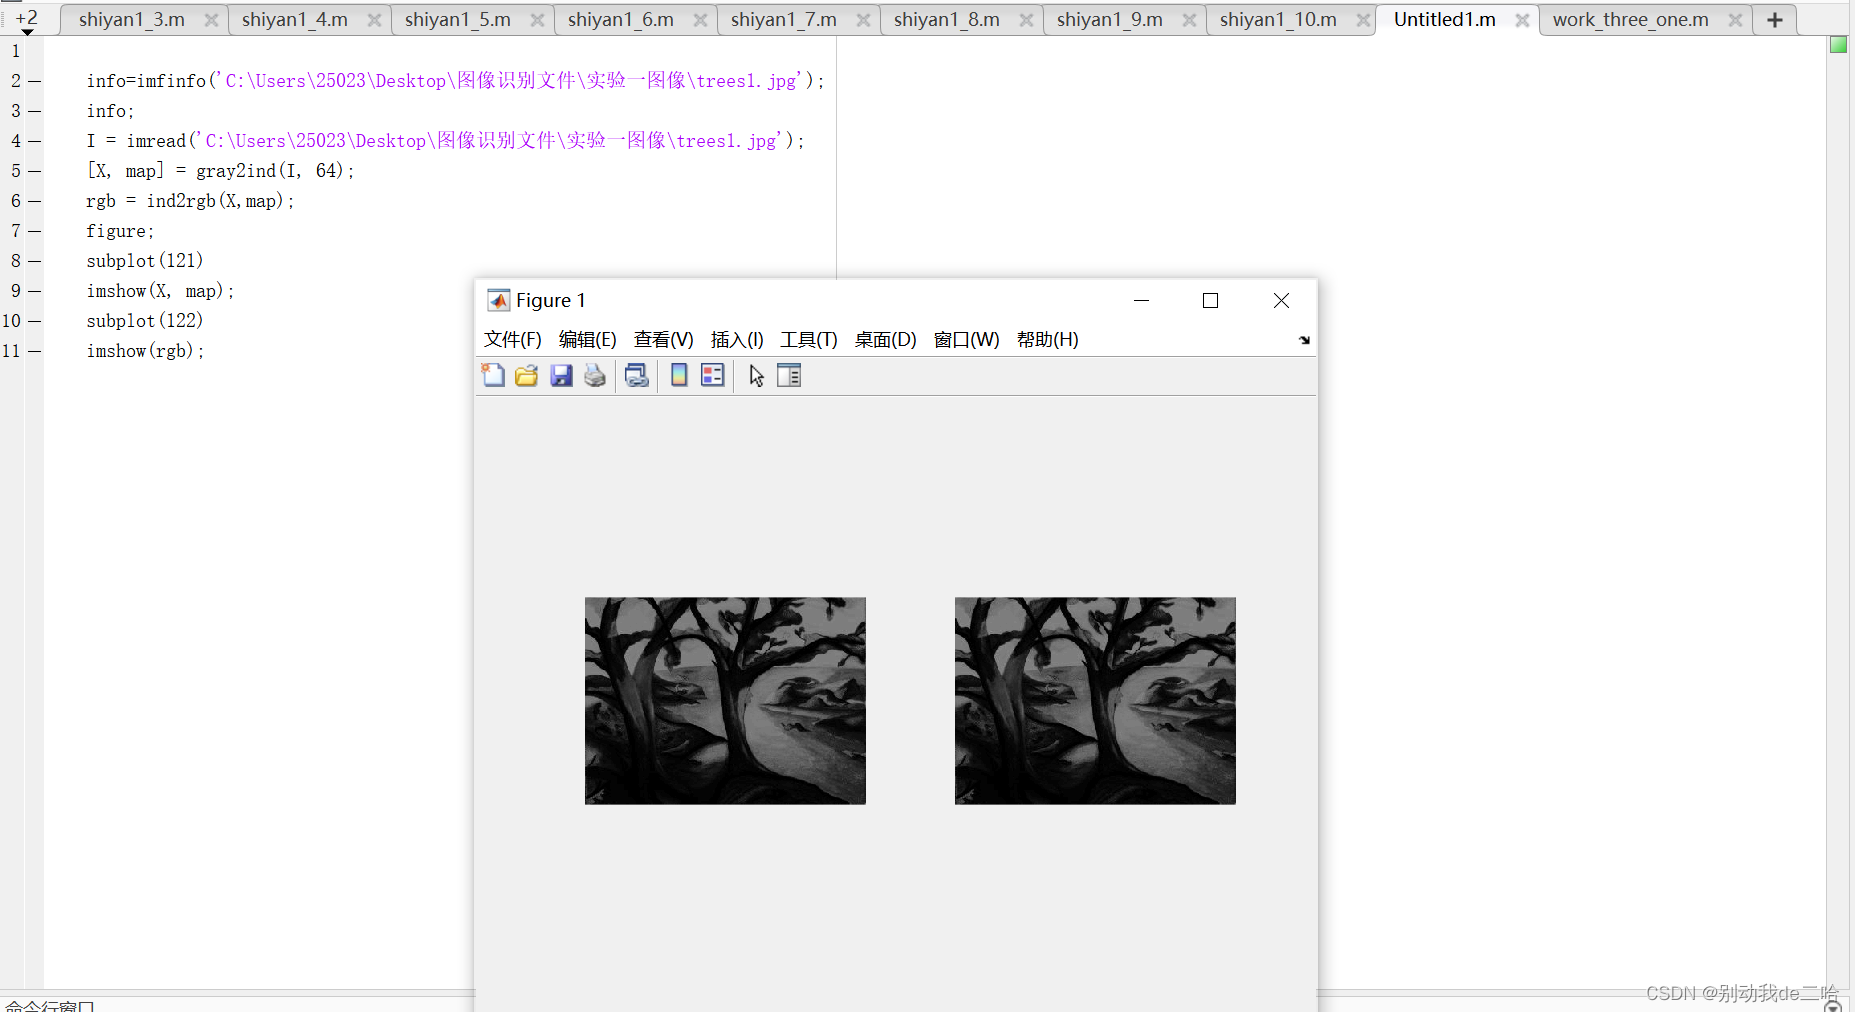Click the Open File folder icon in Figure 1

click(x=527, y=375)
